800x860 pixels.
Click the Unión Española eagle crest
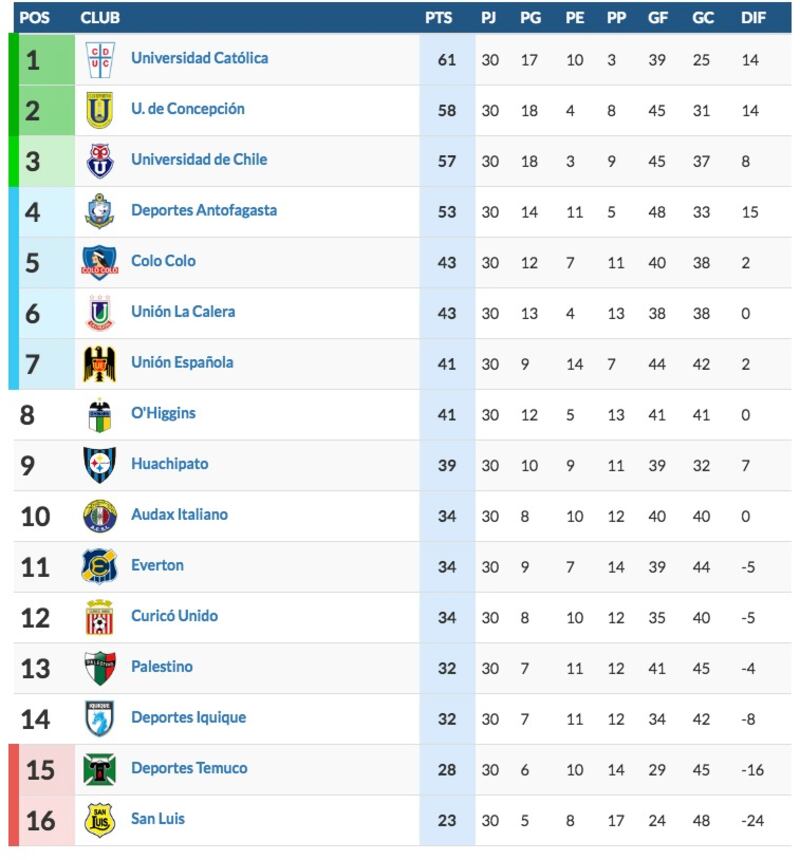coord(100,364)
